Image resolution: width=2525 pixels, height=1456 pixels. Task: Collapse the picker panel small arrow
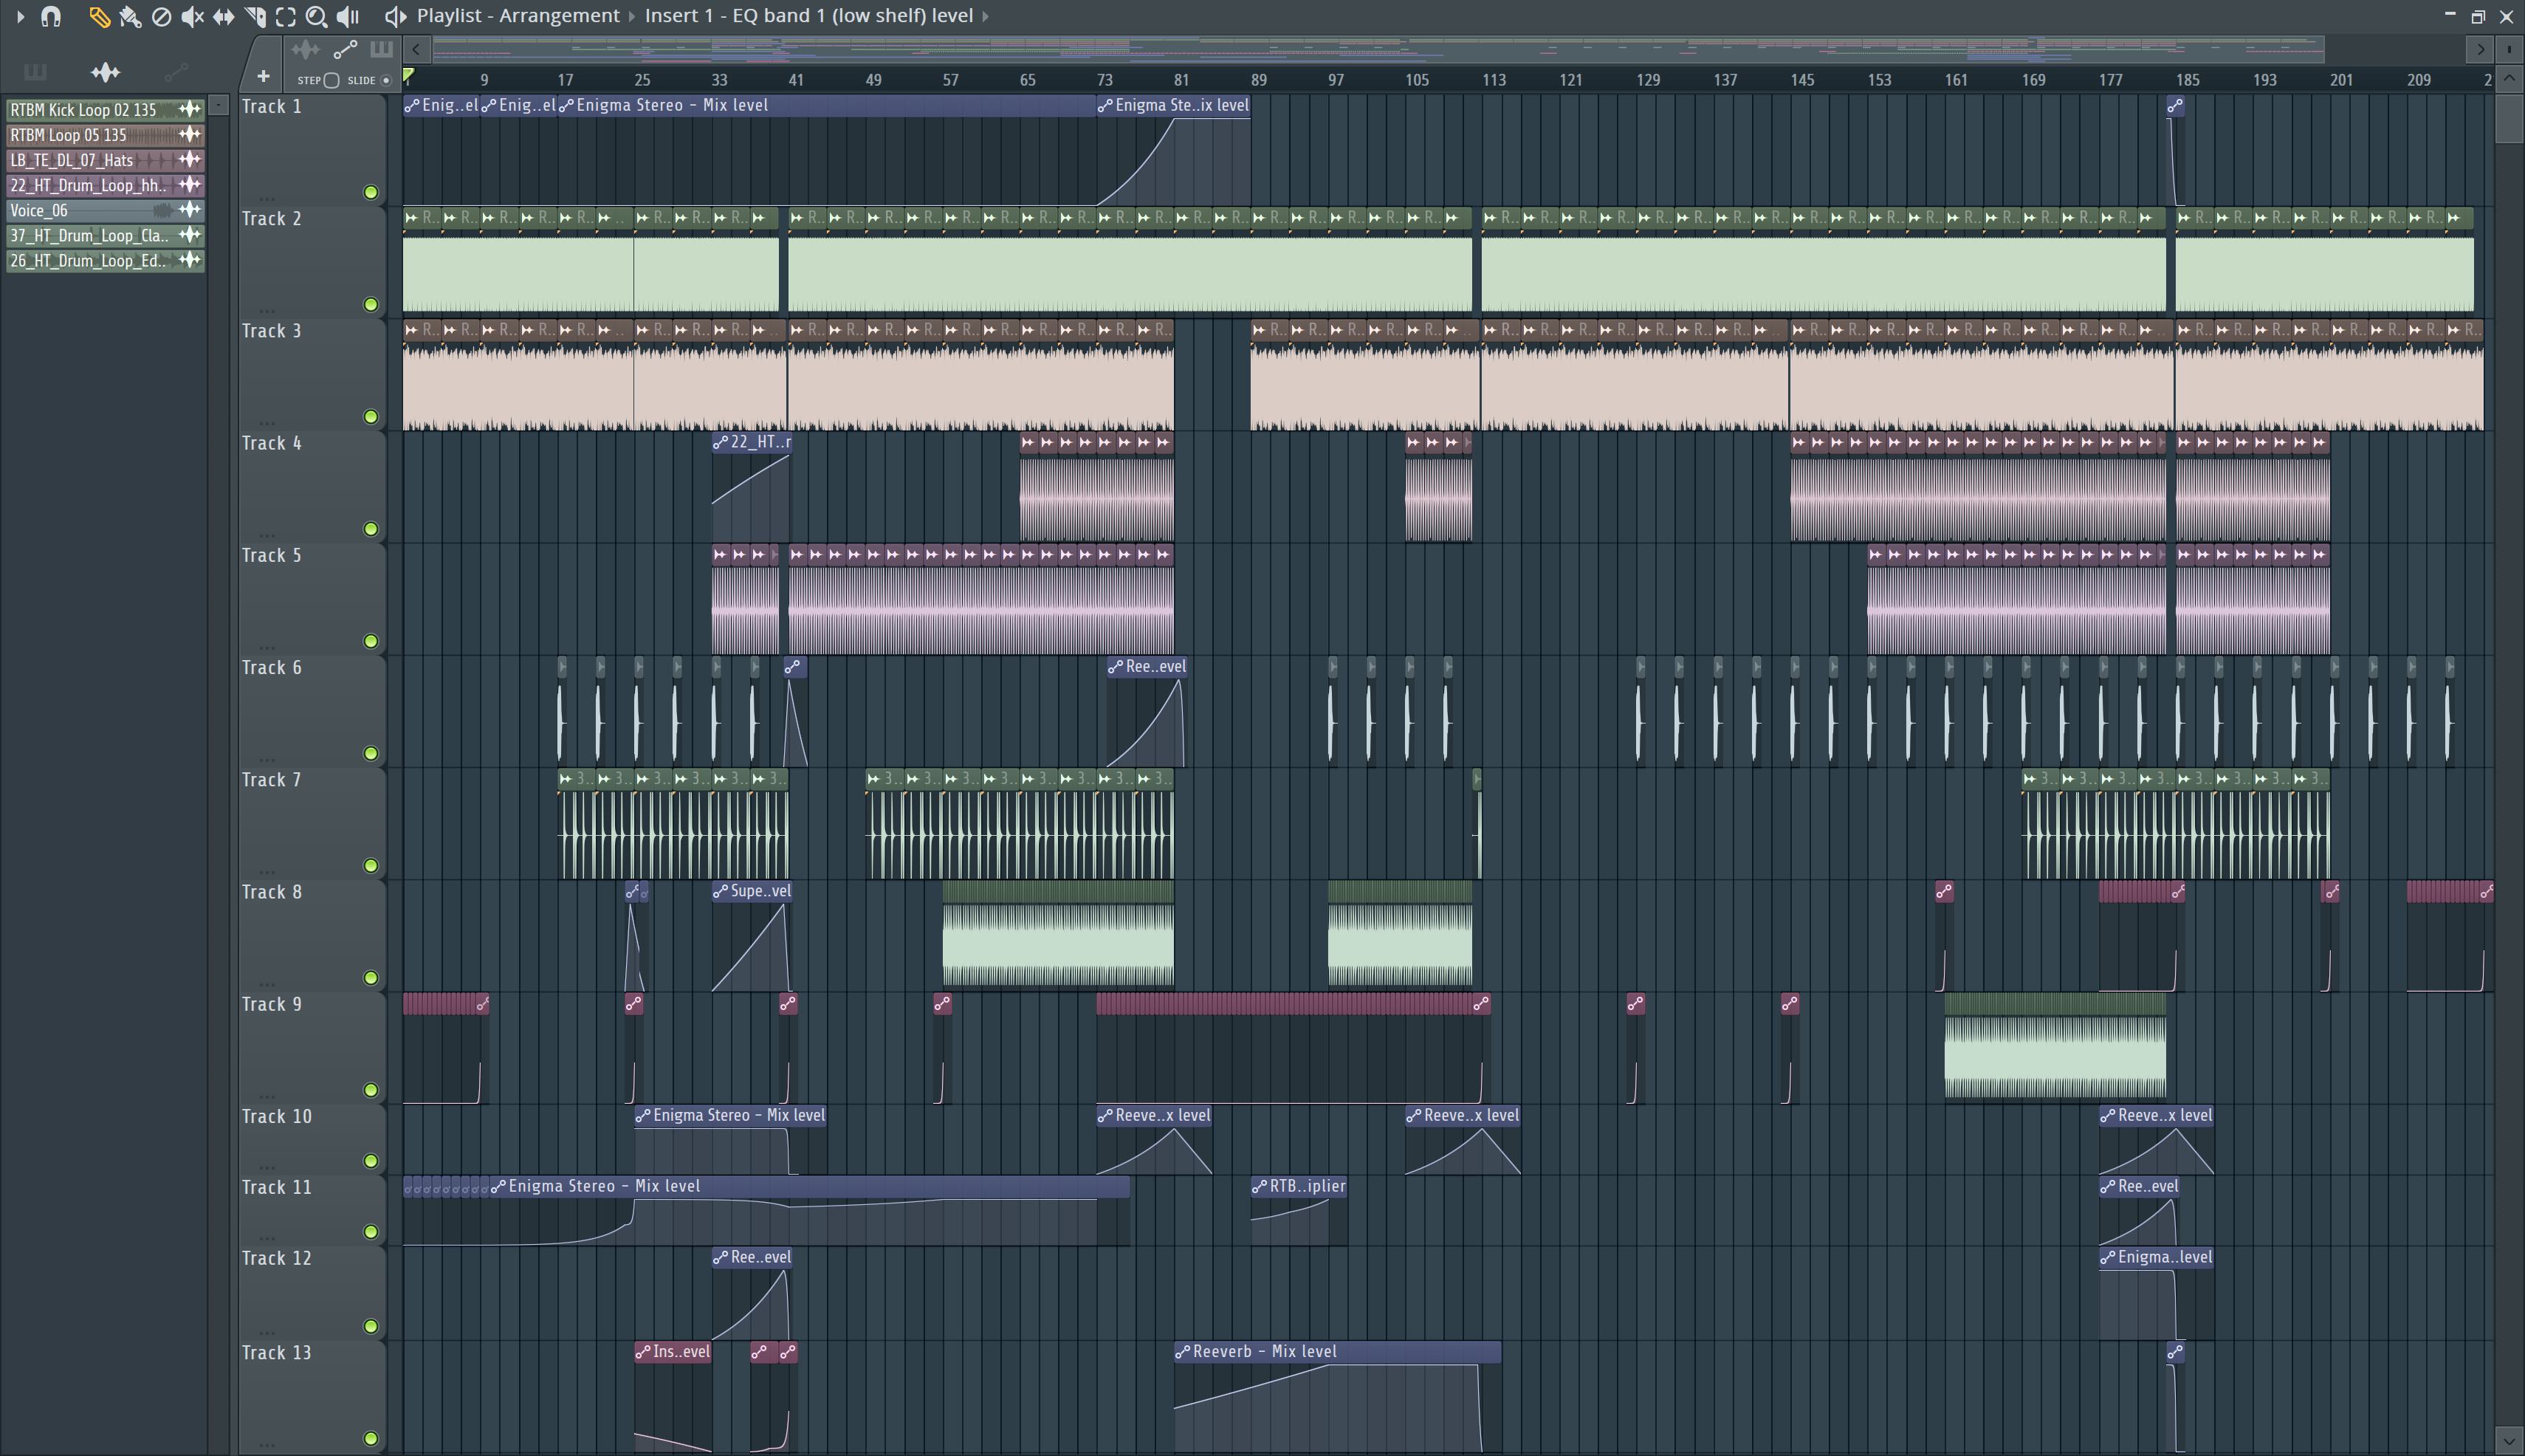pos(219,104)
